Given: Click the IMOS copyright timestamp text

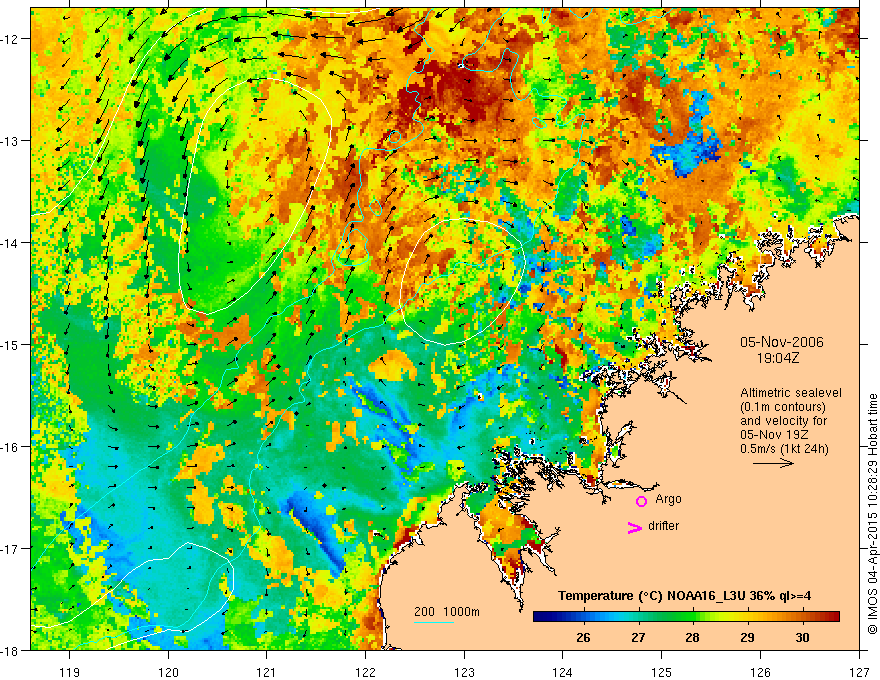Looking at the screenshot, I should coord(872,514).
